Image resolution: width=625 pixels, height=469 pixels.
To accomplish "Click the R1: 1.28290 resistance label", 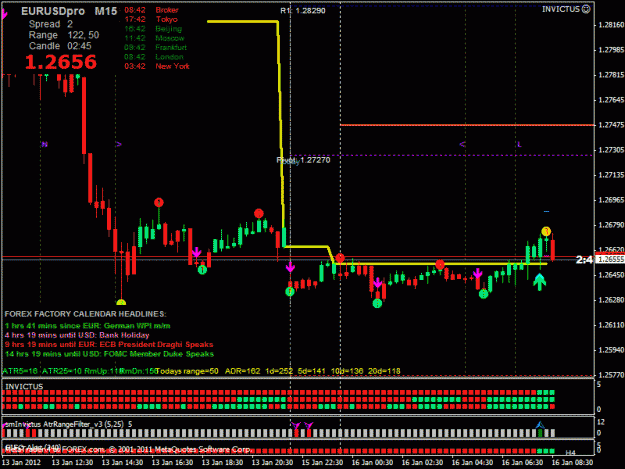I will pyautogui.click(x=303, y=11).
